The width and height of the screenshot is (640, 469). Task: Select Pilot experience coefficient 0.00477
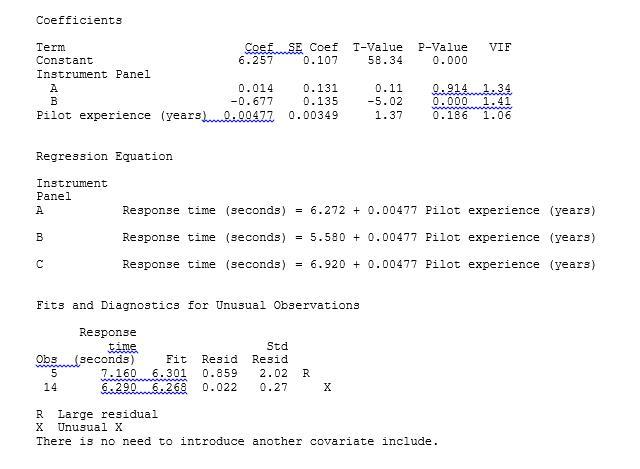(248, 115)
